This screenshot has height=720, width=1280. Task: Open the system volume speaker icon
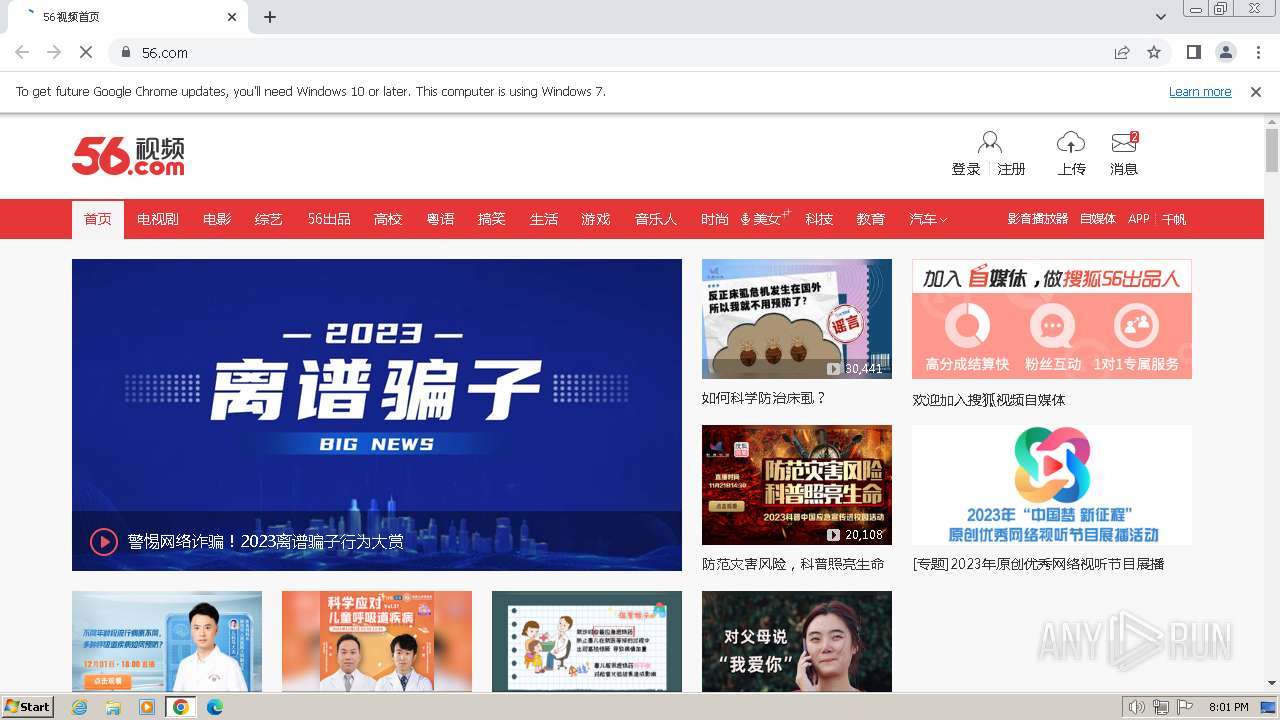[1136, 707]
